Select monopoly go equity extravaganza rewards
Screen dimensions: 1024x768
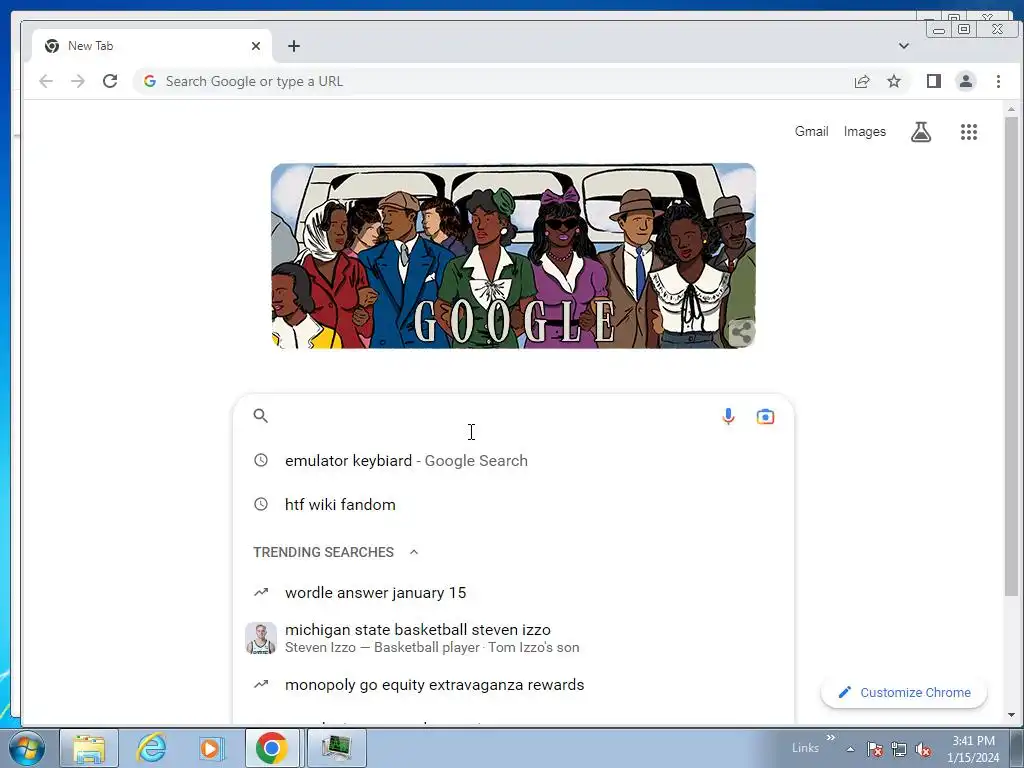[x=513, y=684]
